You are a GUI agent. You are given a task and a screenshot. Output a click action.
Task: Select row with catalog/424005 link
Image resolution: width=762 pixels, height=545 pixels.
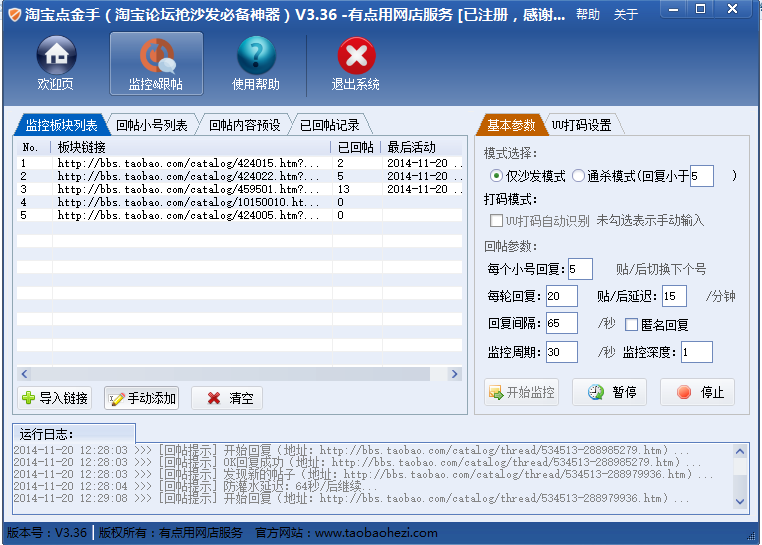click(x=240, y=215)
